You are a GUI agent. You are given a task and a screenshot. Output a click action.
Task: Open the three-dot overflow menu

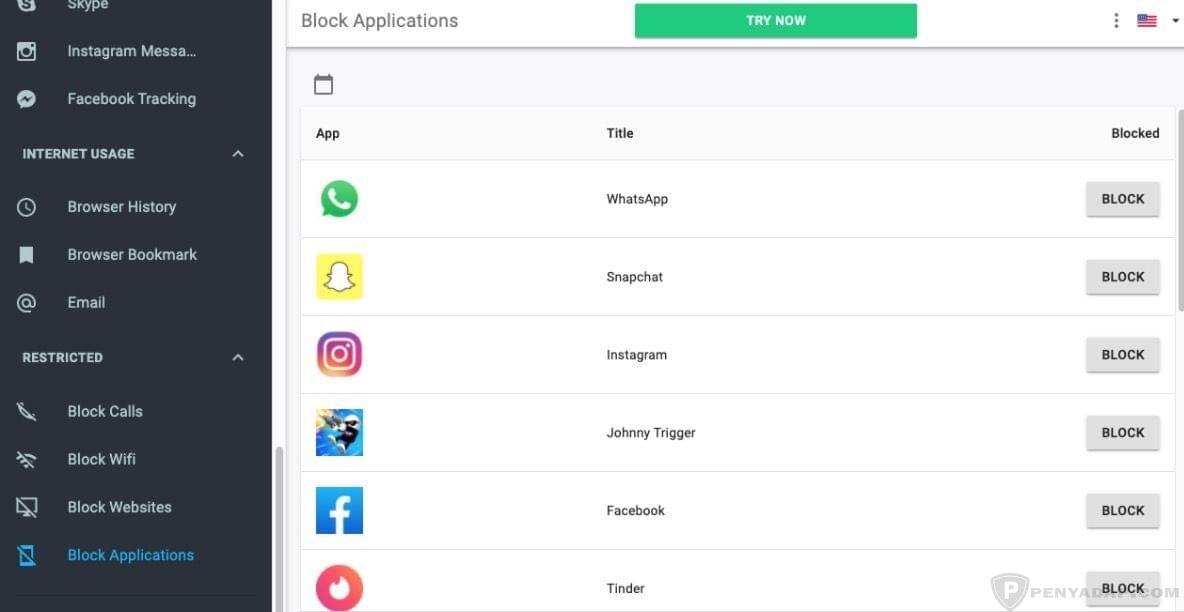click(1116, 19)
